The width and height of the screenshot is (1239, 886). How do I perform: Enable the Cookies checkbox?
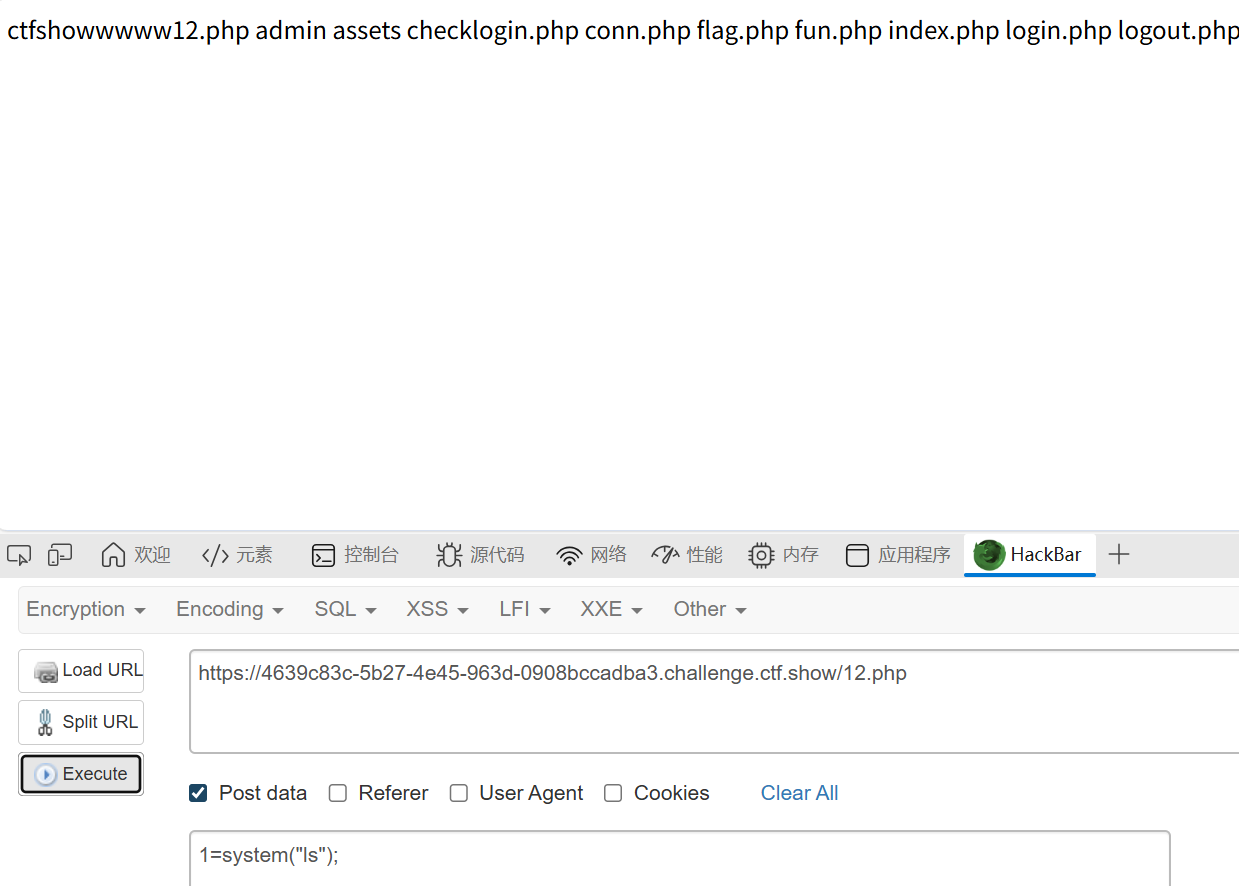point(613,793)
